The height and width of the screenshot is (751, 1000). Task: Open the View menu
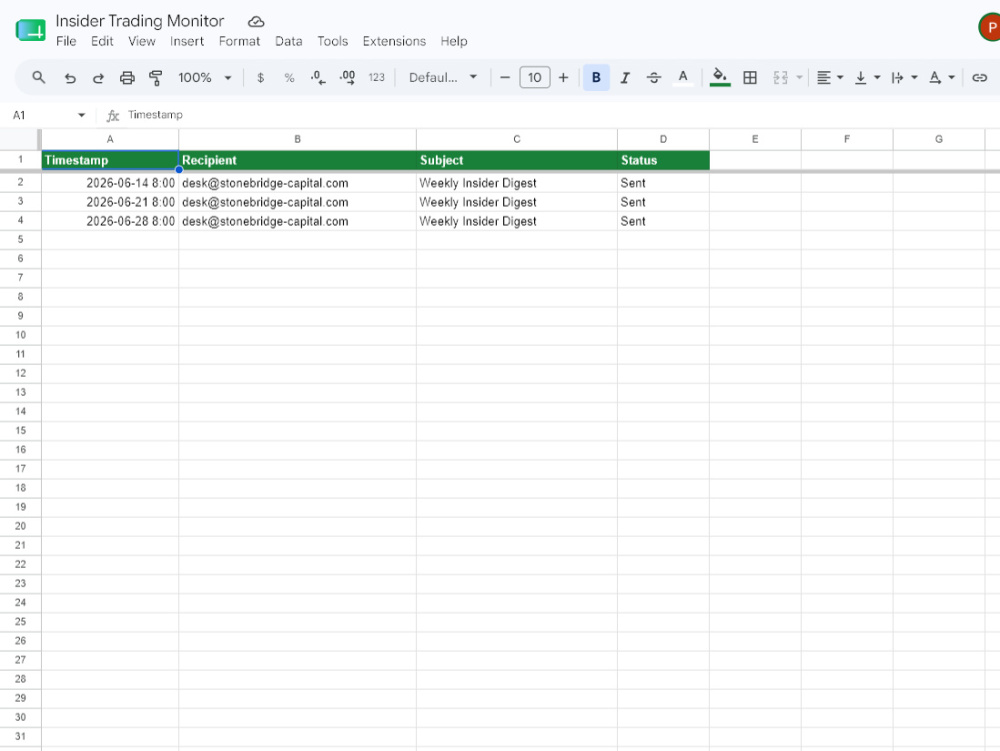pyautogui.click(x=142, y=41)
